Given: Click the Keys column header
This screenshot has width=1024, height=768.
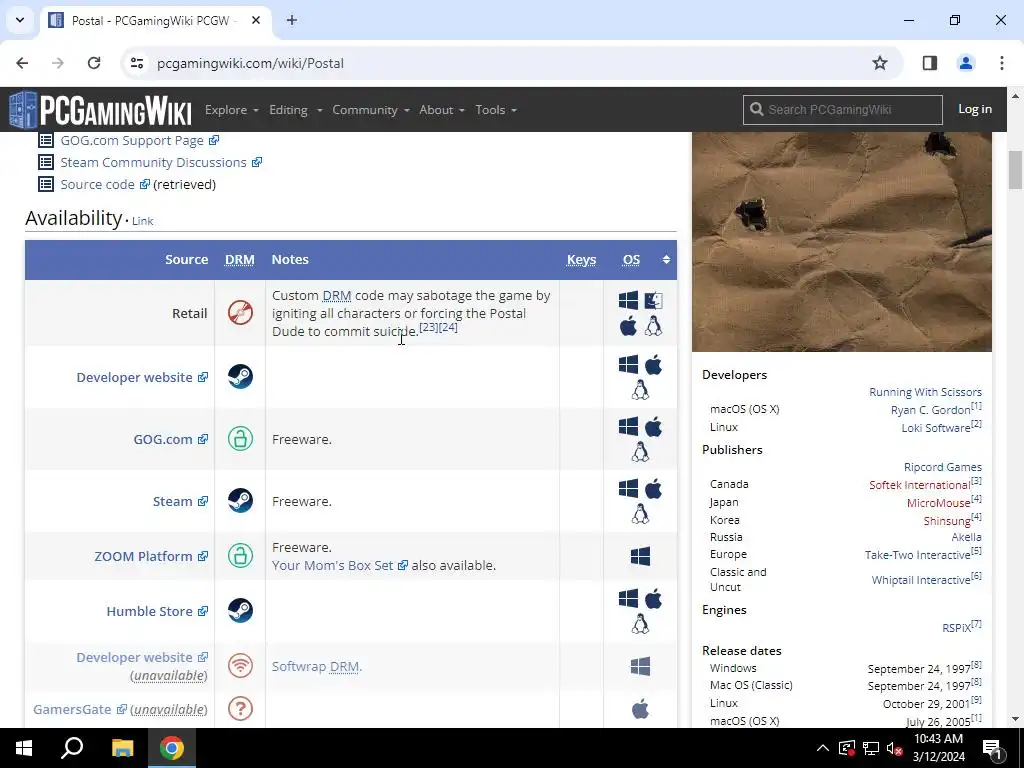Looking at the screenshot, I should point(581,259).
